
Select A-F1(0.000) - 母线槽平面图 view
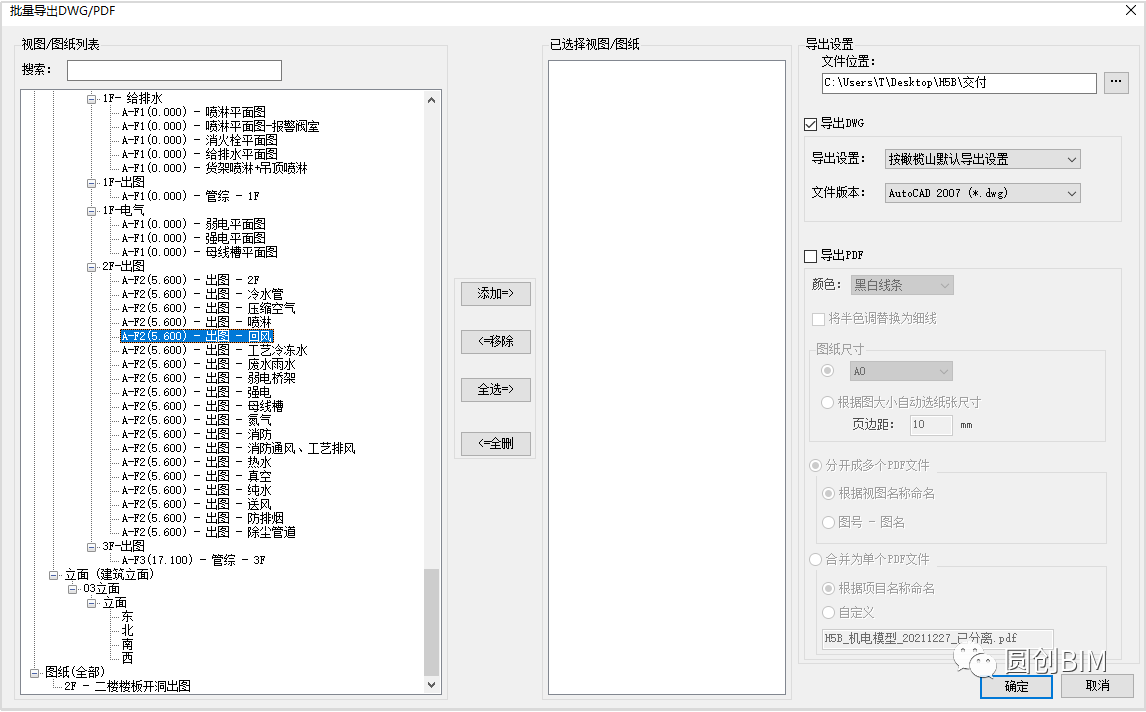(200, 252)
